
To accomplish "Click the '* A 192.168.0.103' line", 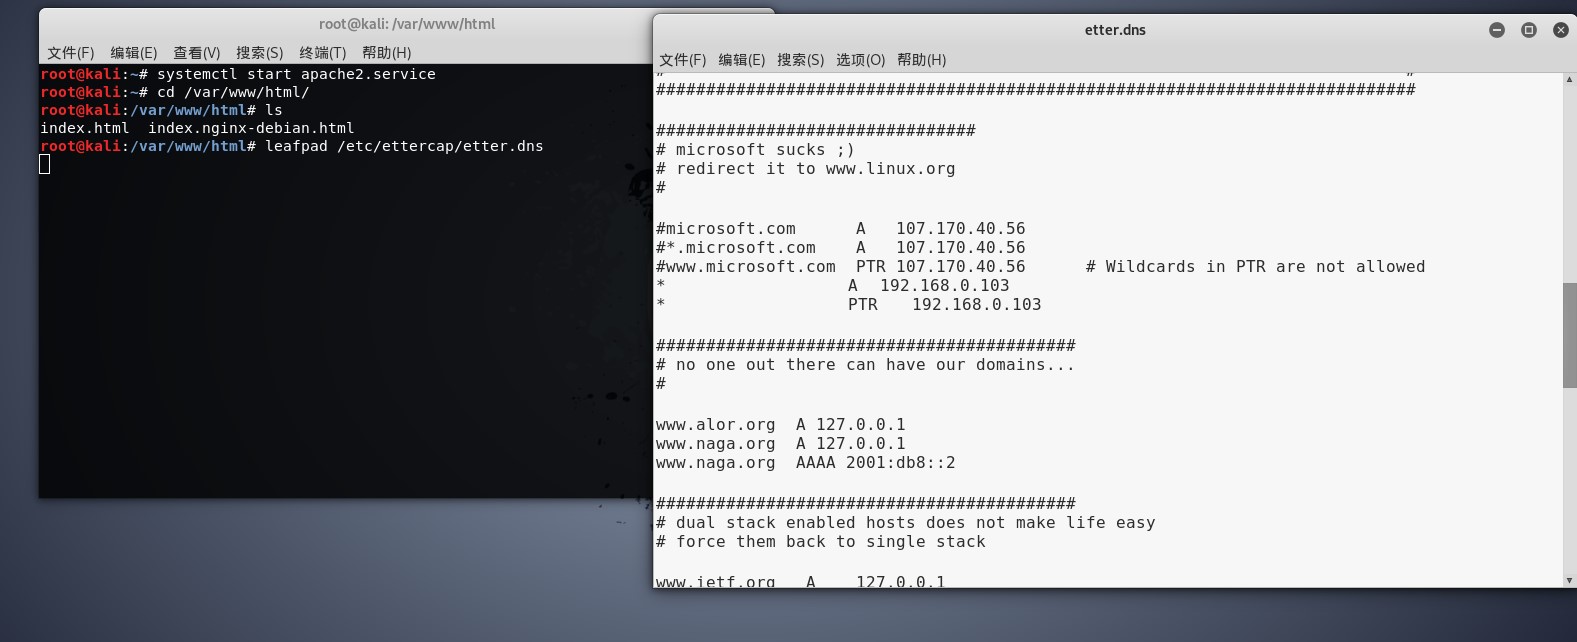I will coord(832,285).
